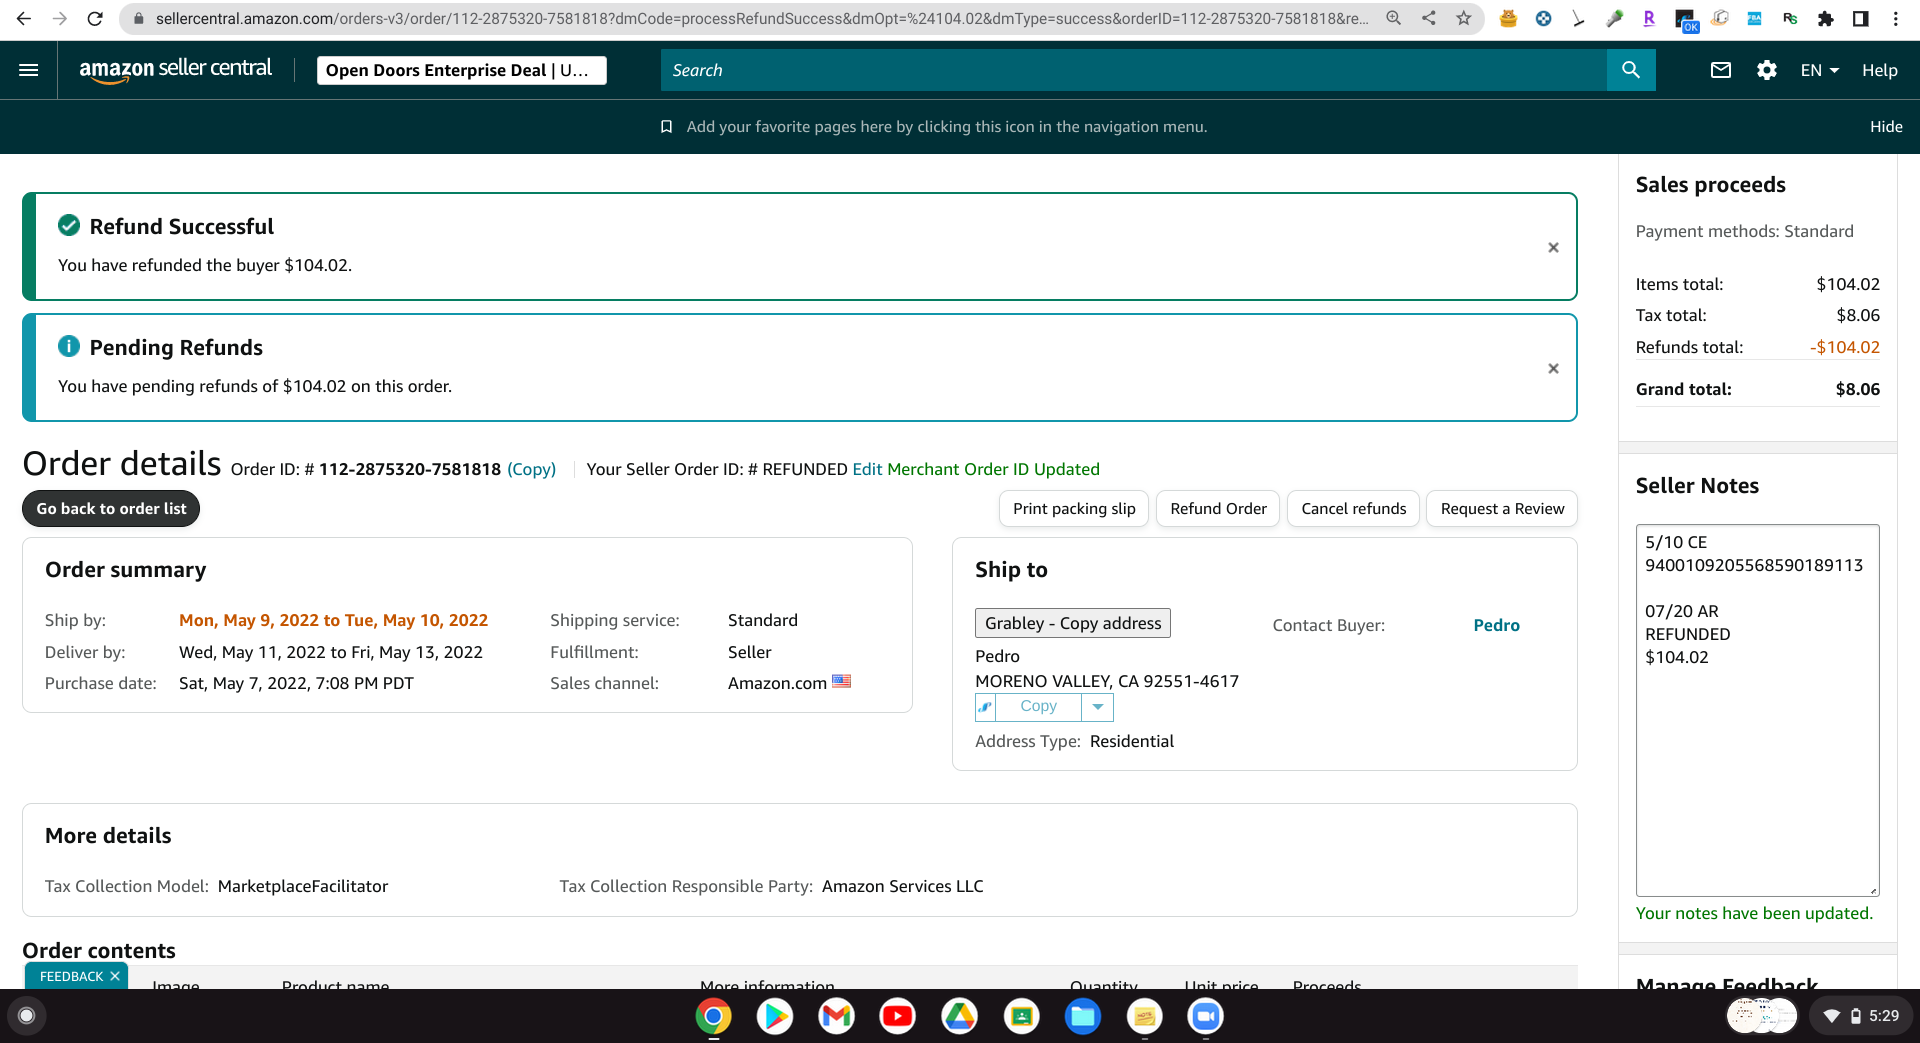Screen dimensions: 1920x1043
Task: Open Files app from the shelf
Action: tap(1083, 1016)
